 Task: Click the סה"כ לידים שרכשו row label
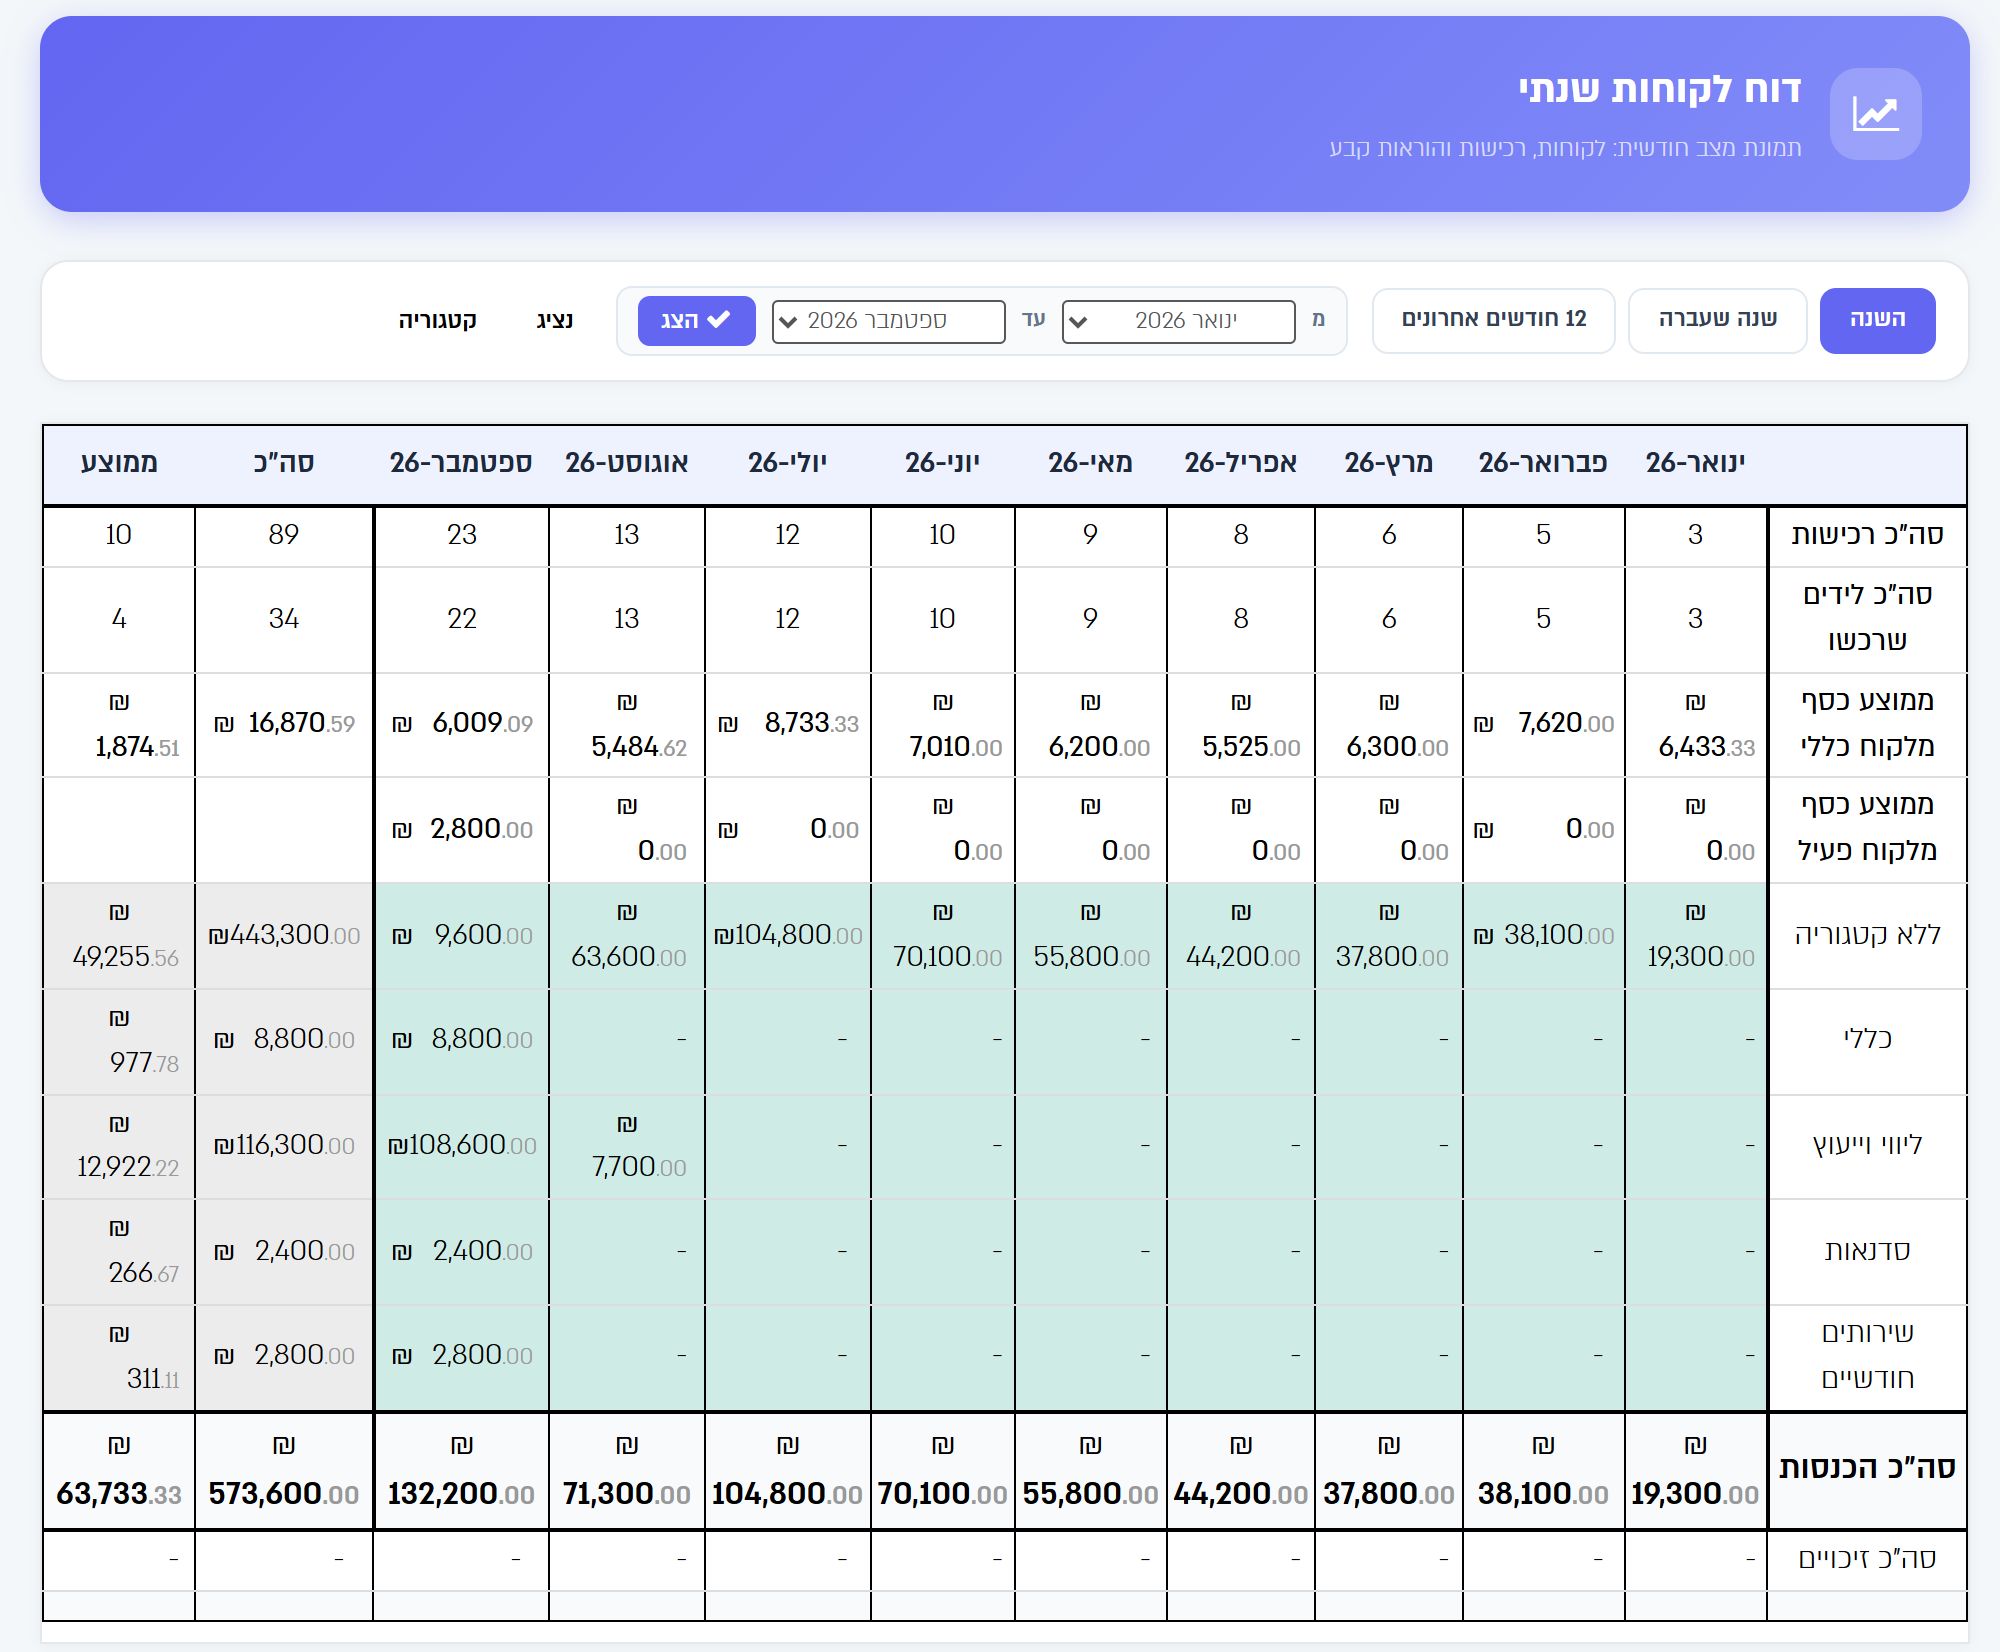pyautogui.click(x=1867, y=618)
